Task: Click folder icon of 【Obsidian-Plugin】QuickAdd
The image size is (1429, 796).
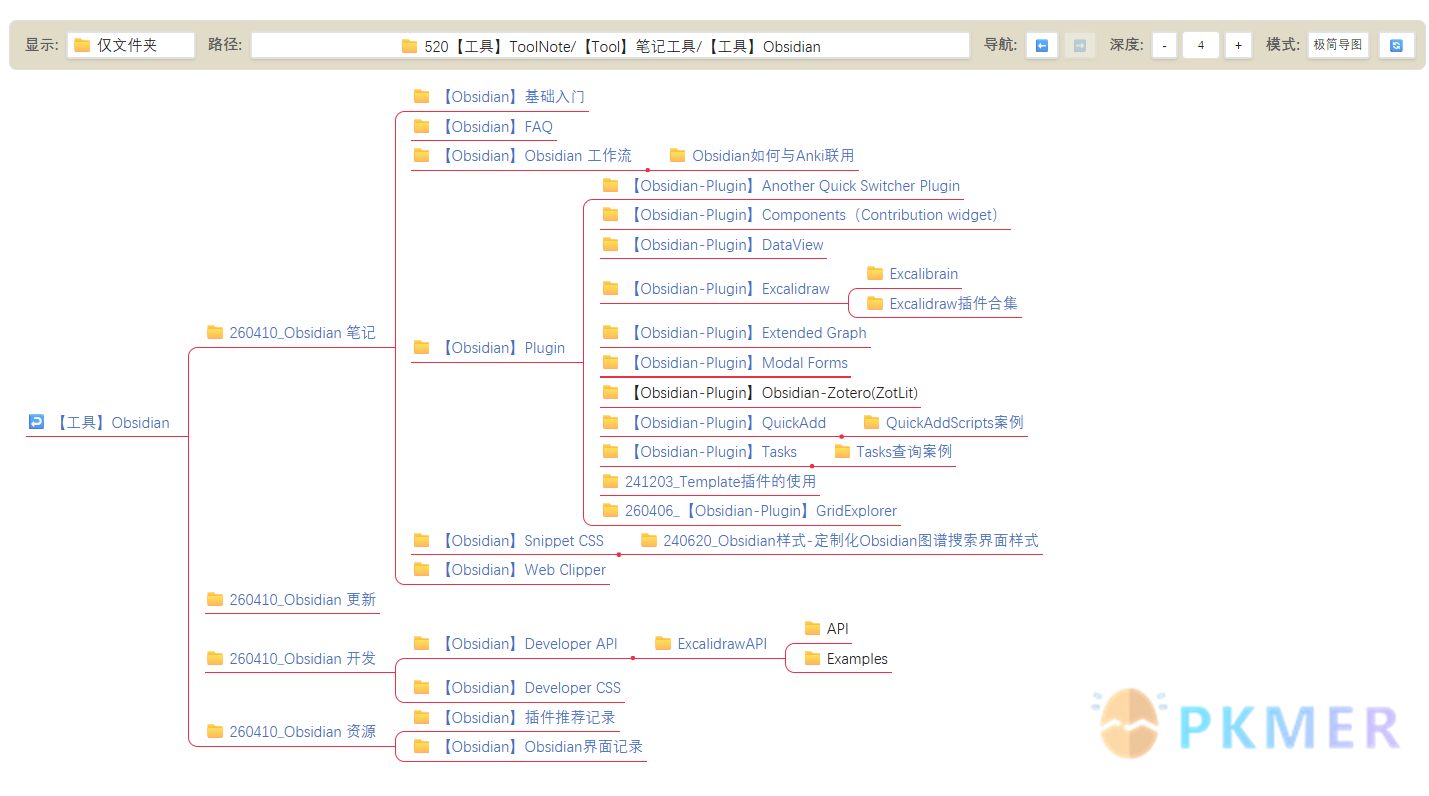Action: click(610, 422)
